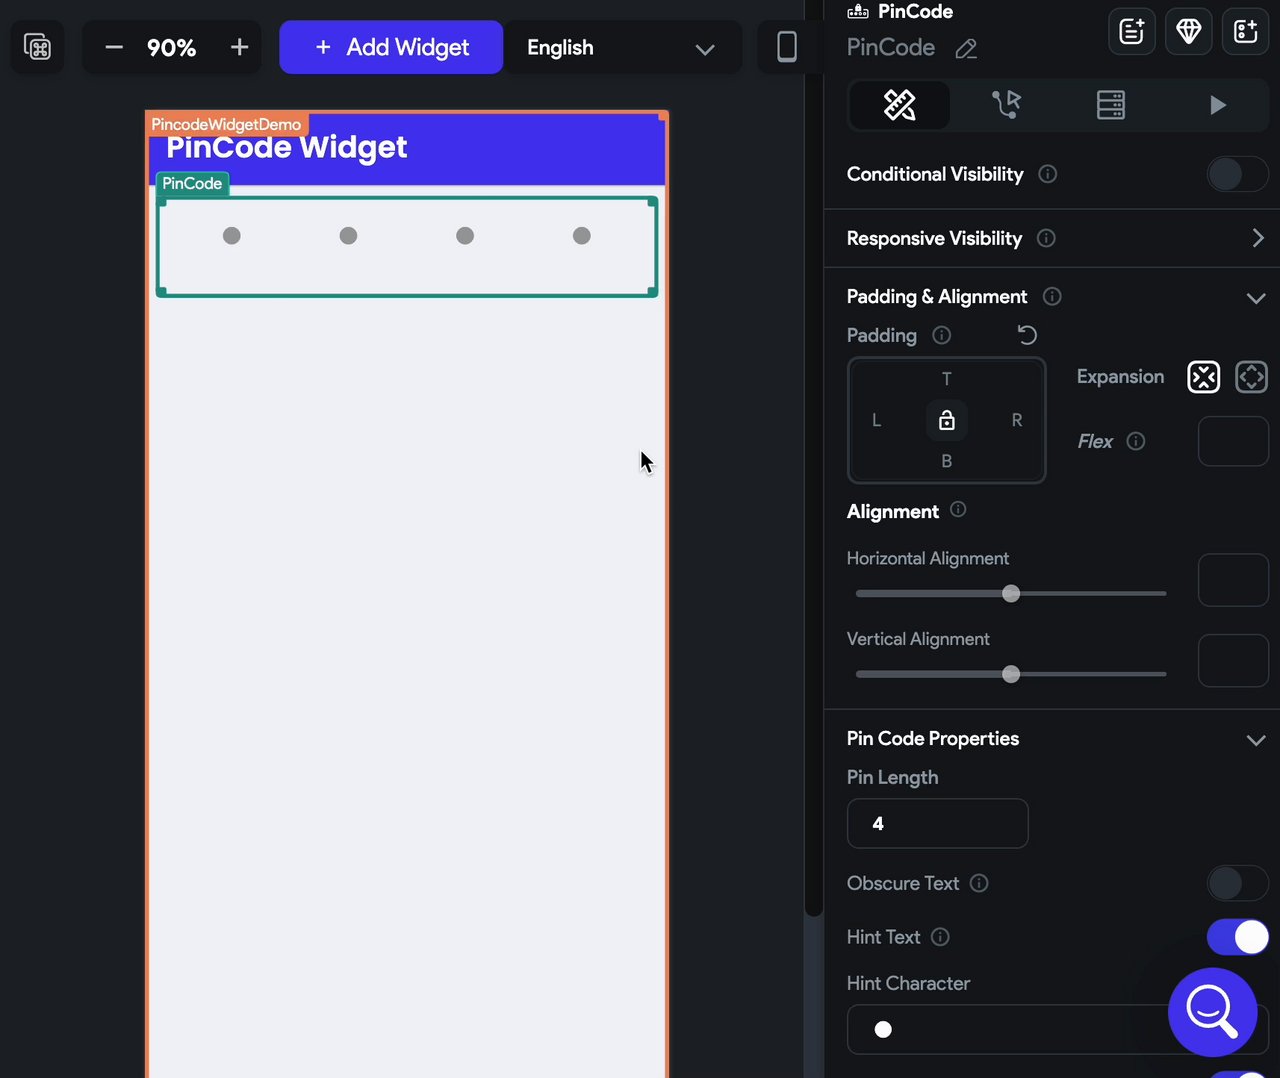Open the floating search magnifier button
This screenshot has height=1078, width=1280.
click(1212, 1012)
